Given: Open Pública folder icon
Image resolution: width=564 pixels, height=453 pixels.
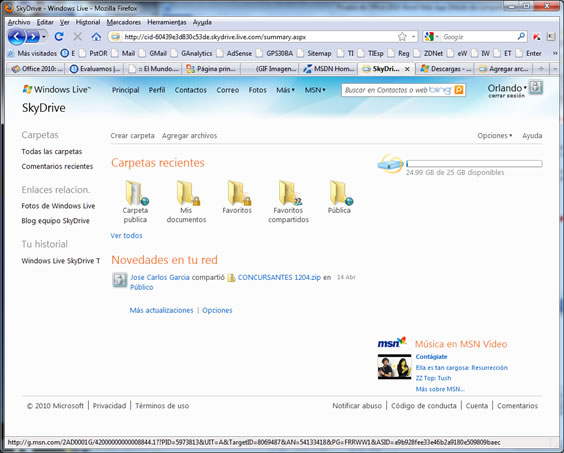Looking at the screenshot, I should pos(341,193).
